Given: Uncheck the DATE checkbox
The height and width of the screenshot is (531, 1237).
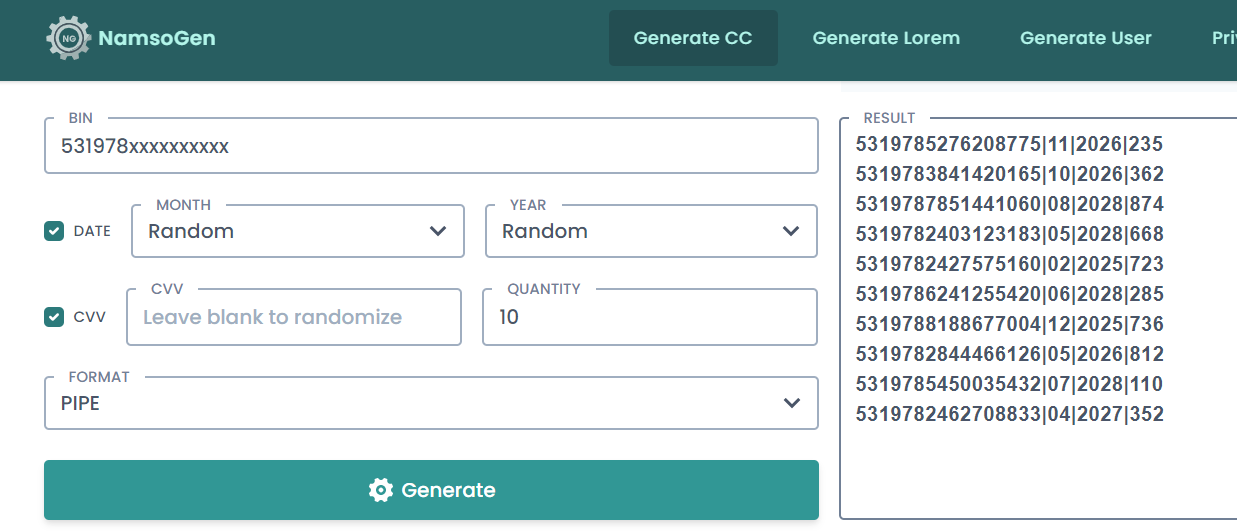Looking at the screenshot, I should pyautogui.click(x=54, y=231).
